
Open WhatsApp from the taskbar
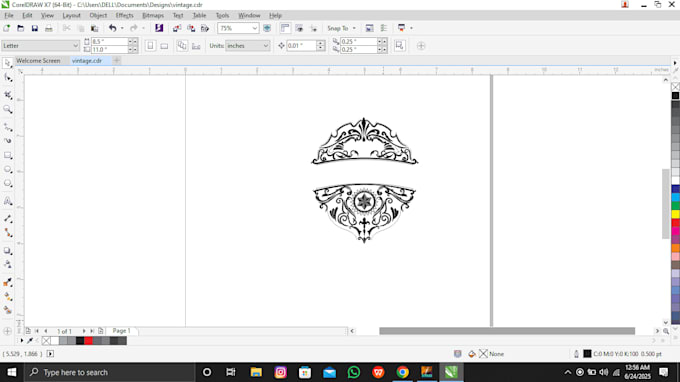(354, 372)
